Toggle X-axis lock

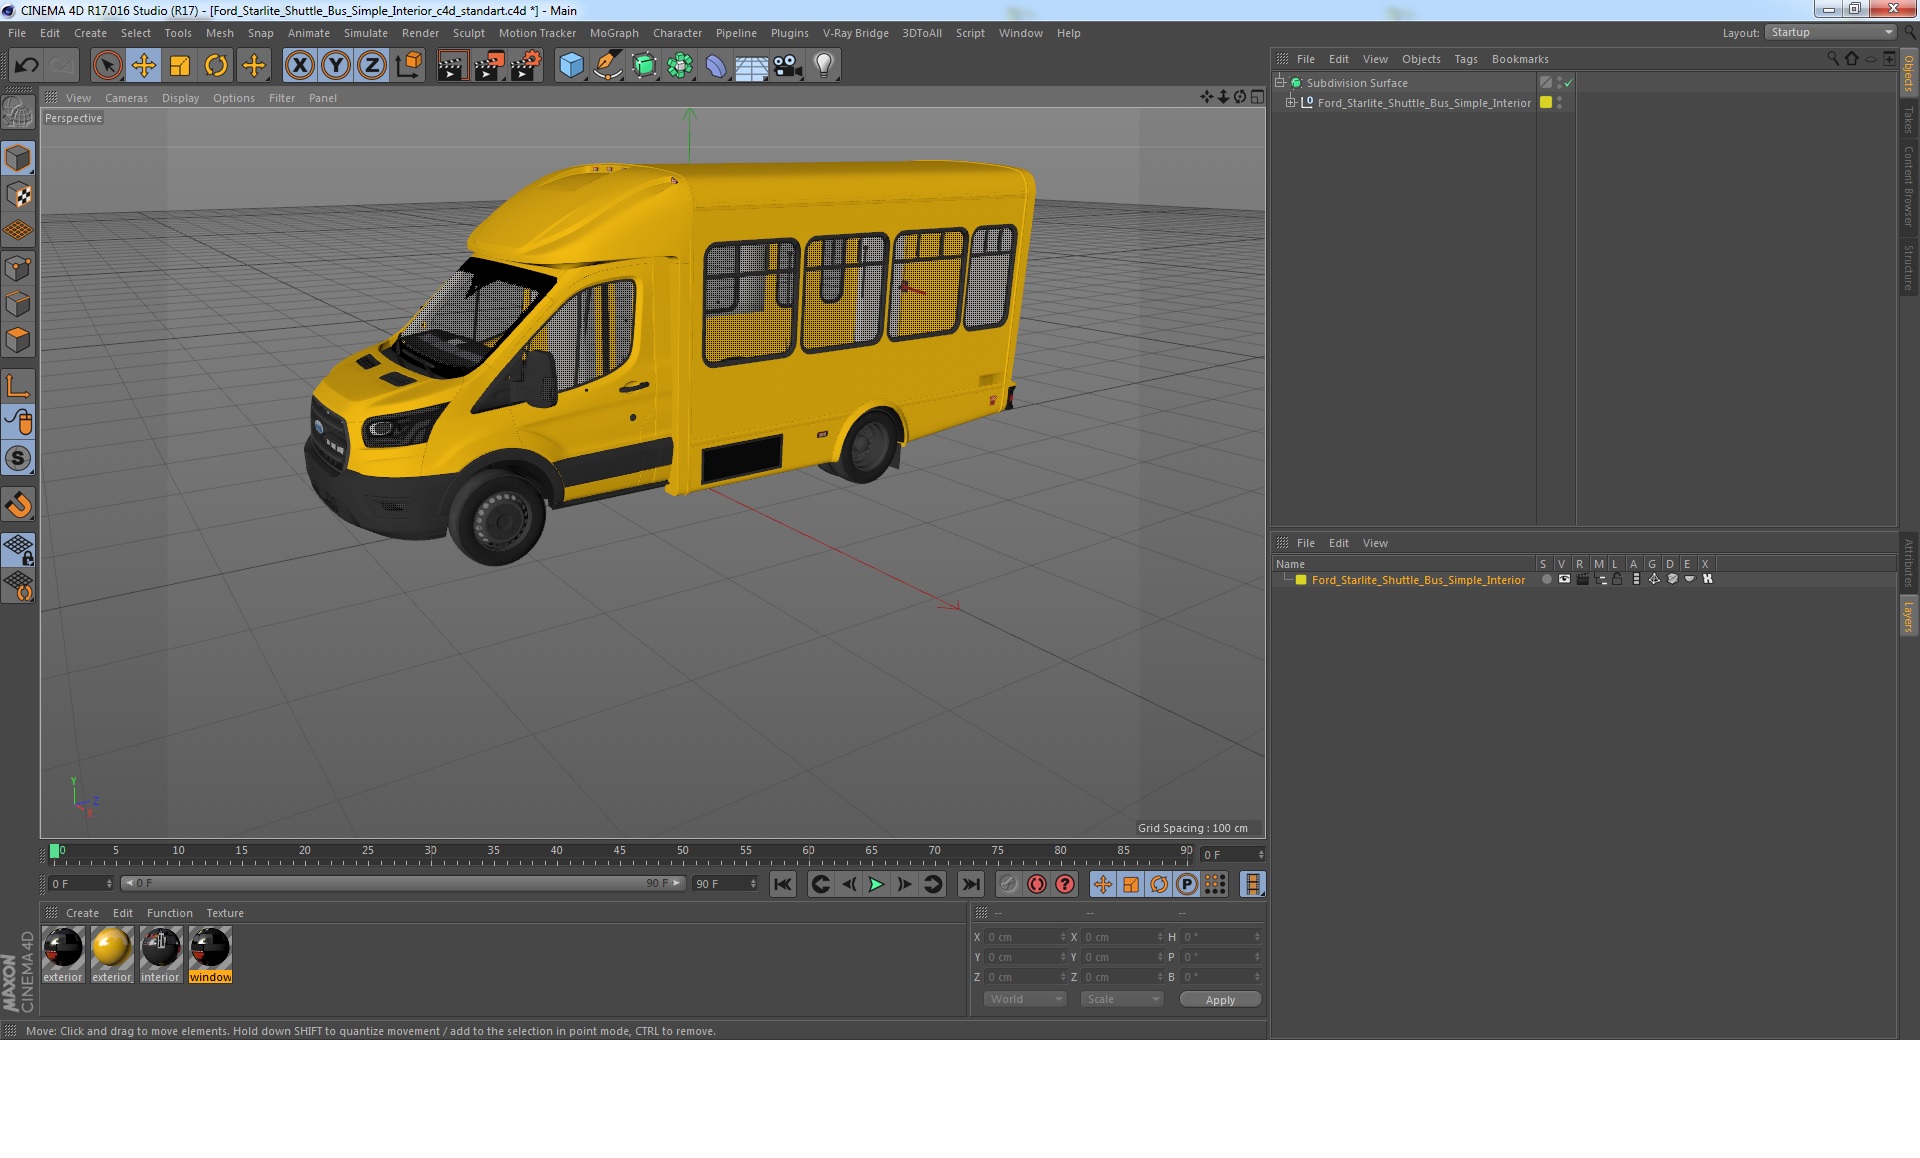click(299, 66)
